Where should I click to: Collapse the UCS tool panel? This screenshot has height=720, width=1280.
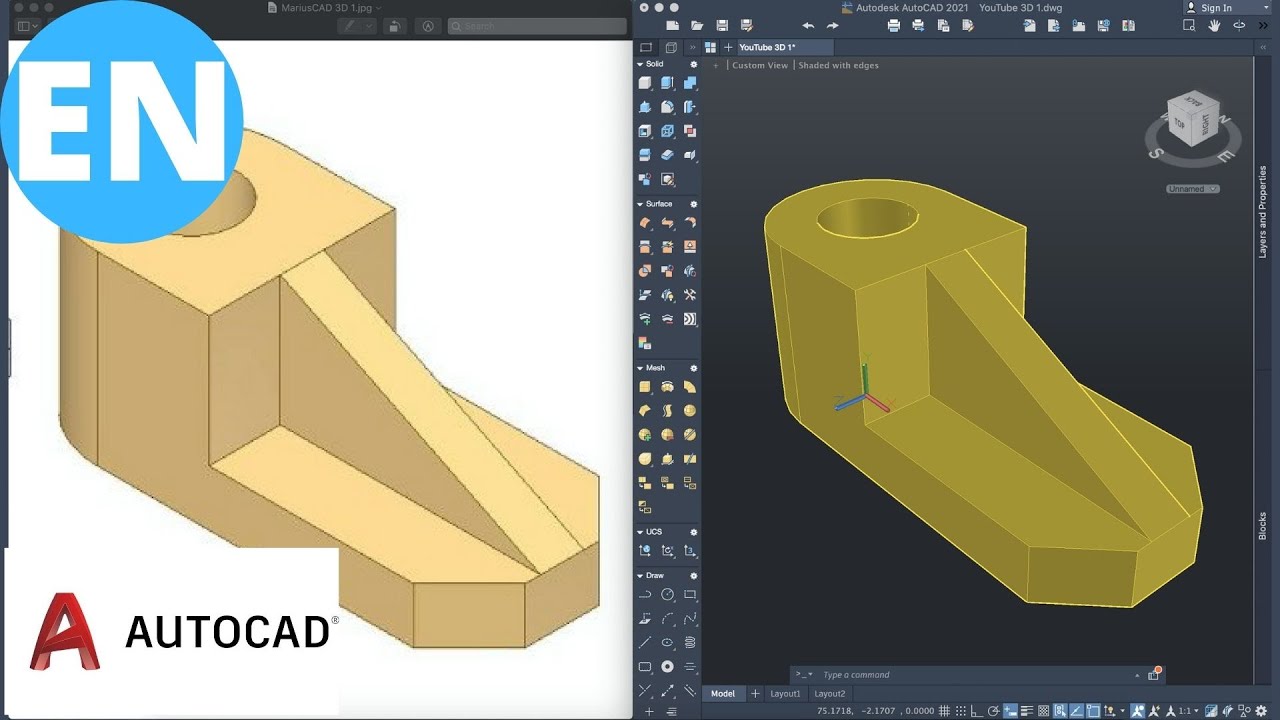click(640, 532)
